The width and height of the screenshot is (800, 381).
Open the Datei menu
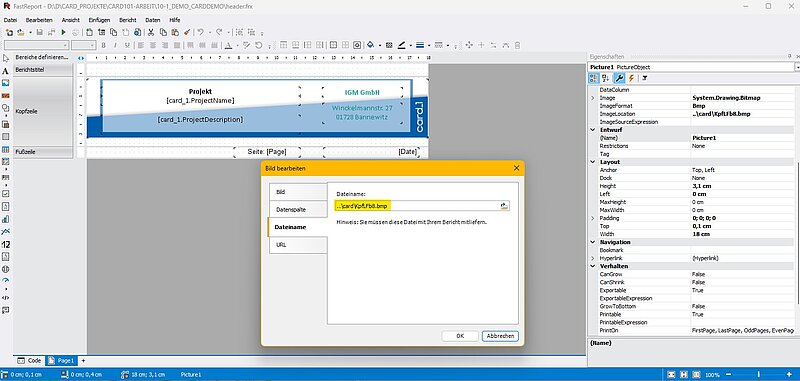[x=10, y=20]
